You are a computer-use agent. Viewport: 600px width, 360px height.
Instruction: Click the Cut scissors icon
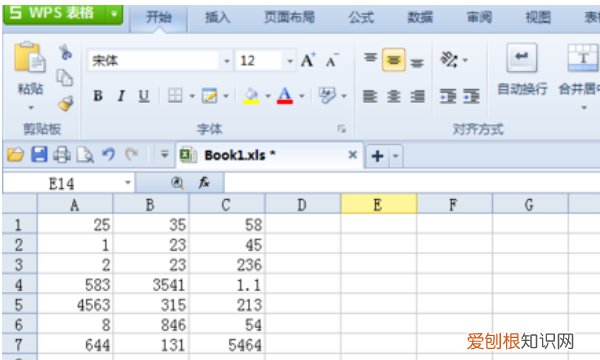(65, 52)
